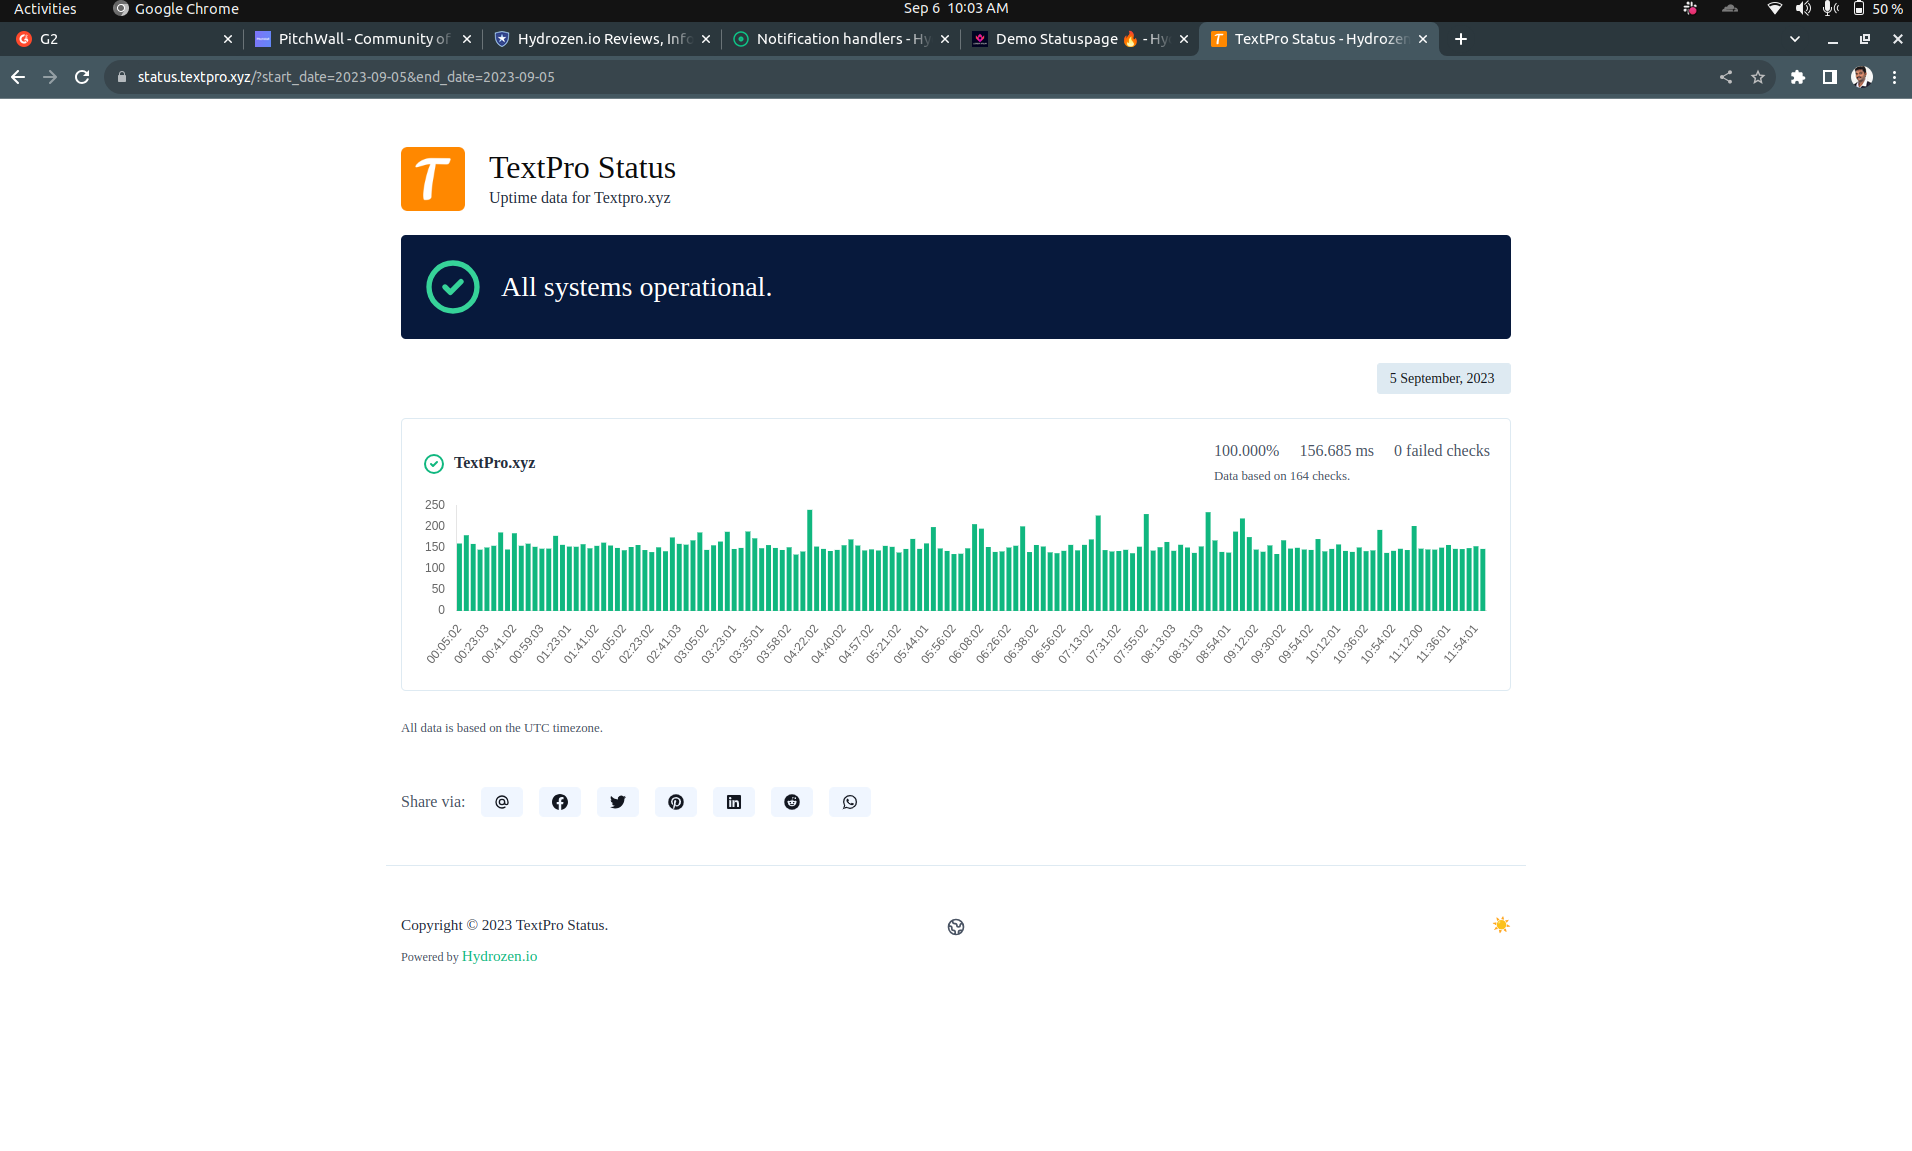Click the Slack tray icon in top bar
1912x1151 pixels.
[x=1690, y=9]
